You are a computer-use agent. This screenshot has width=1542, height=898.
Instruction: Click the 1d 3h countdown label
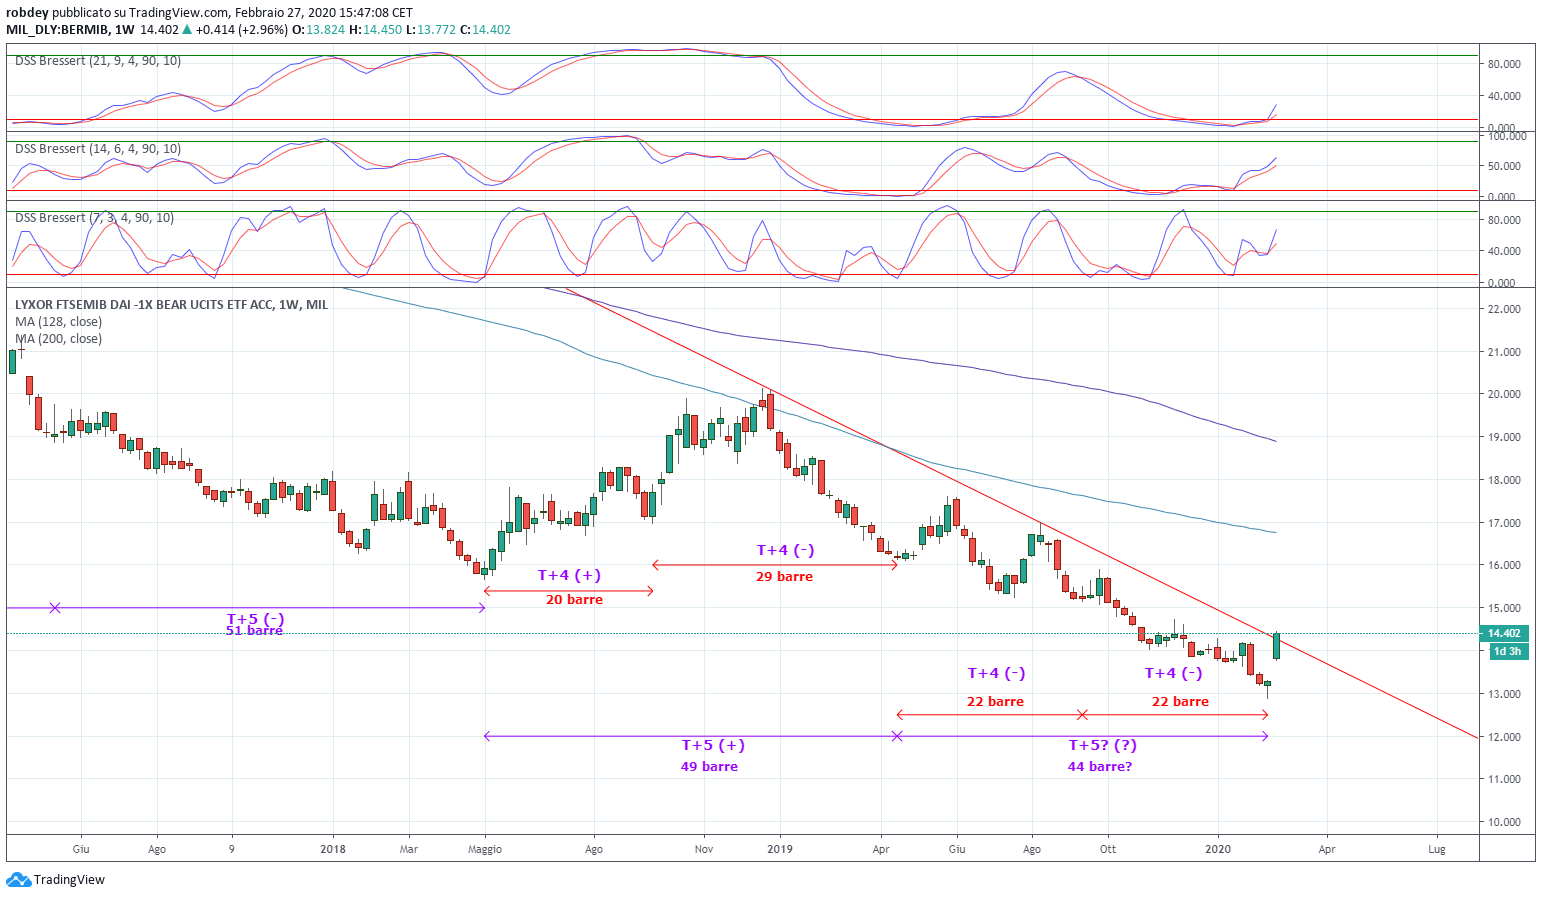click(x=1507, y=651)
